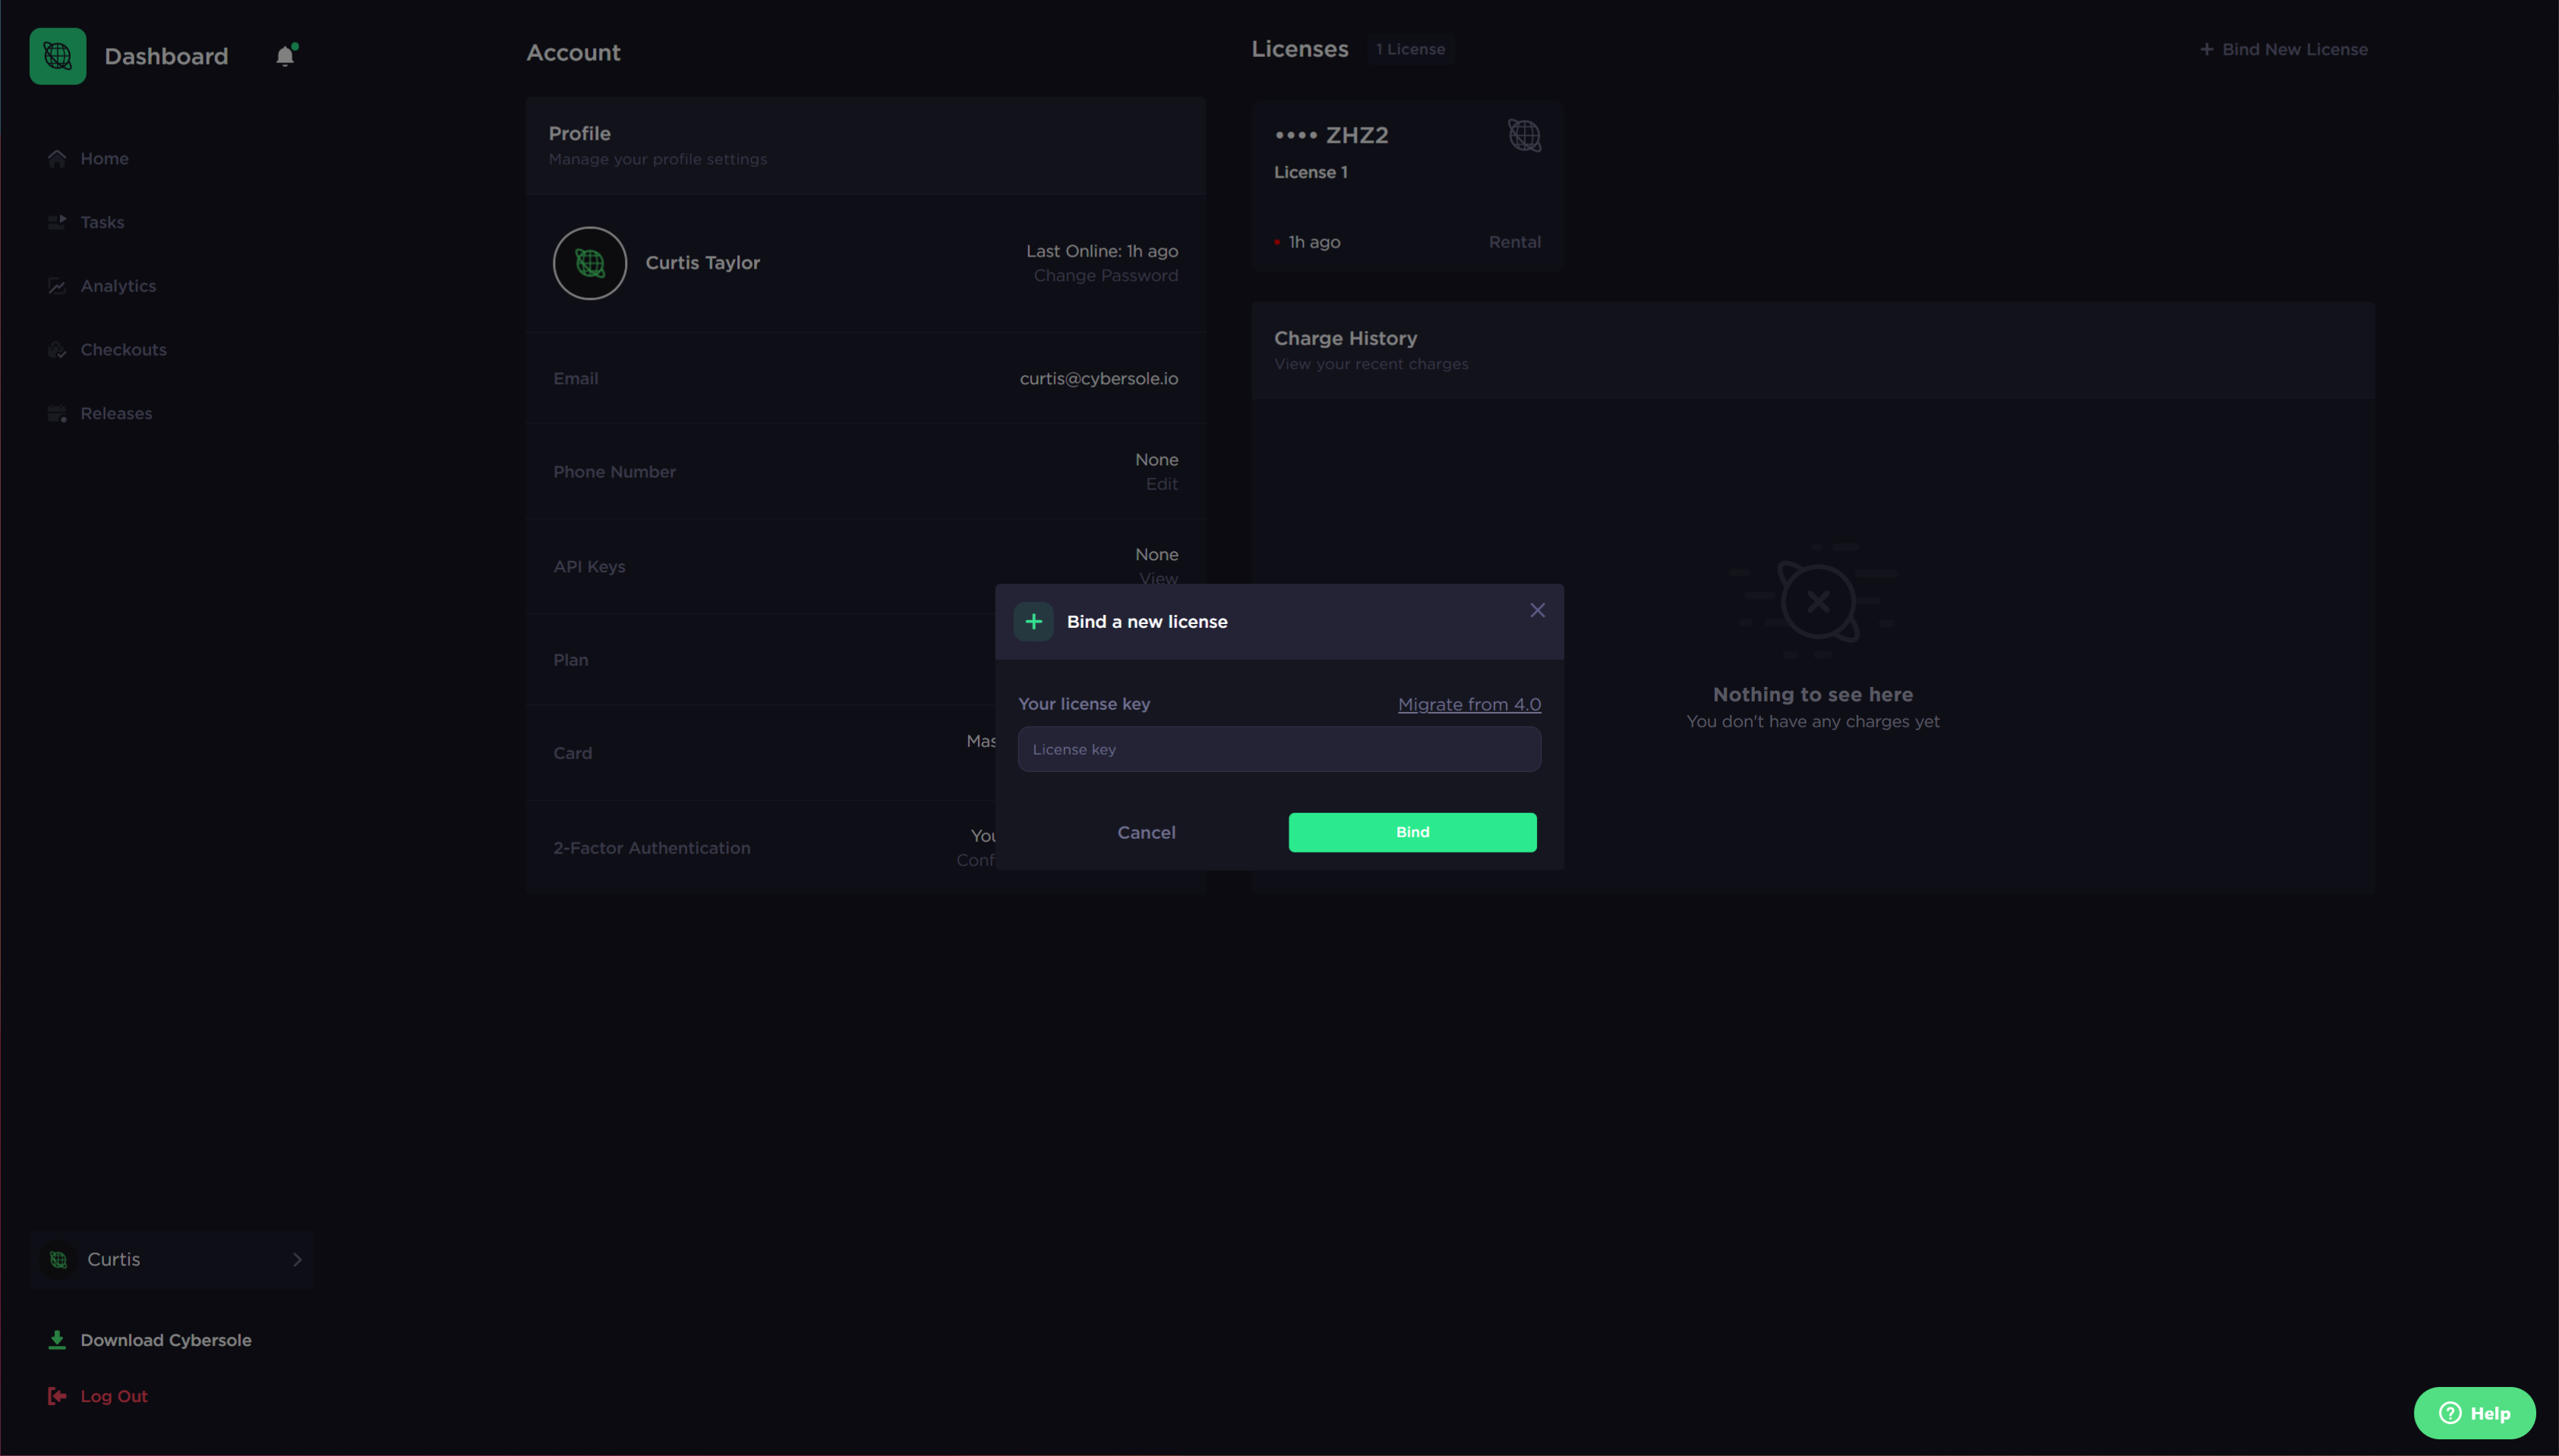
Task: Click the 1 License badge
Action: click(1410, 49)
